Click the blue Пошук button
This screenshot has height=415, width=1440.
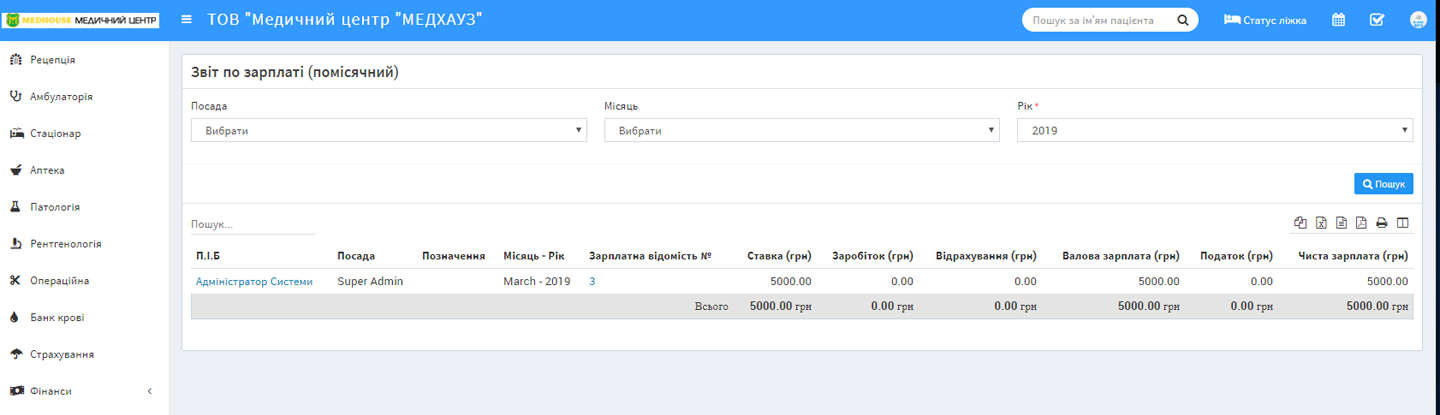1383,184
